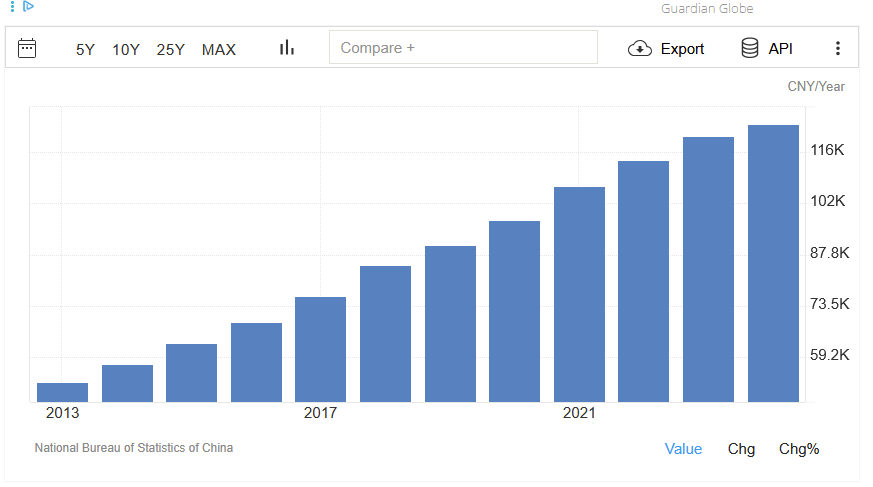Click National Bureau of Statistics of China
The image size is (873, 487).
point(134,448)
